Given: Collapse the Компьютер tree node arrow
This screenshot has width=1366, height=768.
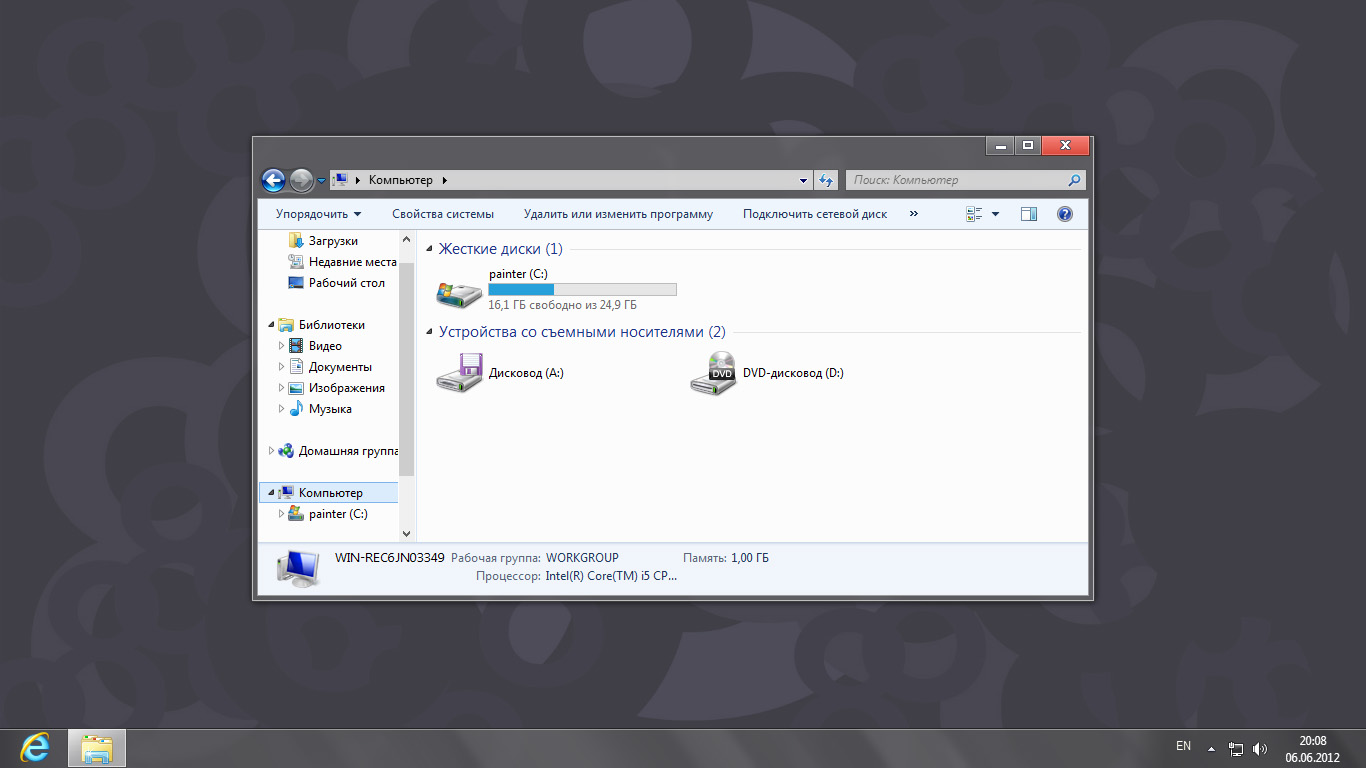Looking at the screenshot, I should pyautogui.click(x=271, y=493).
